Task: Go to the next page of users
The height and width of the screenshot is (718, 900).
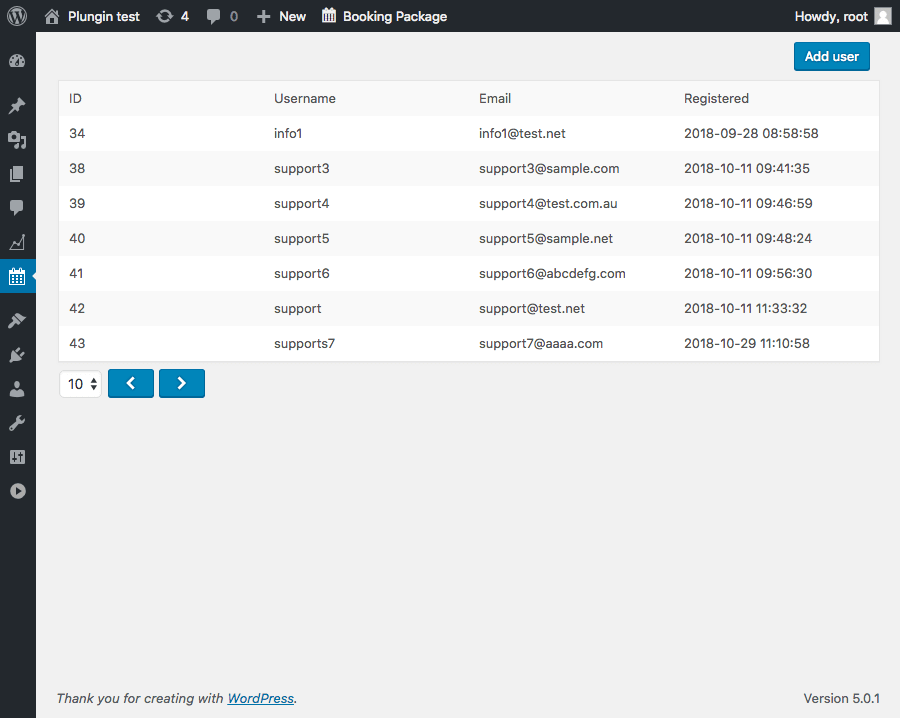Action: [182, 383]
